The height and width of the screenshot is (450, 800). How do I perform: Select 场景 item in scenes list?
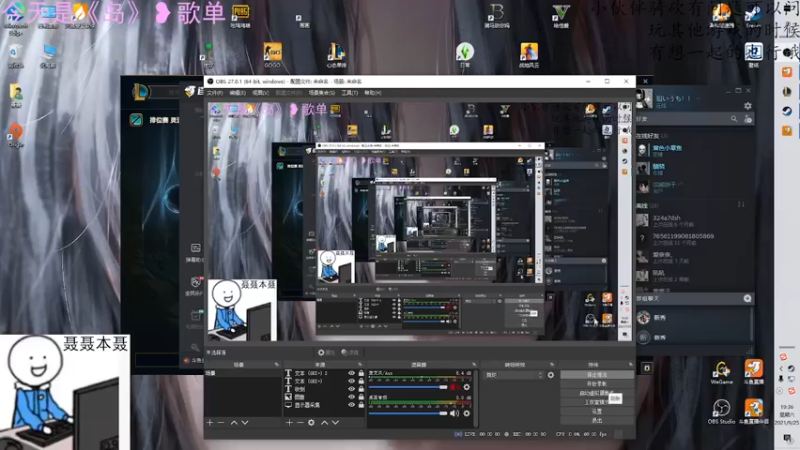[x=242, y=373]
